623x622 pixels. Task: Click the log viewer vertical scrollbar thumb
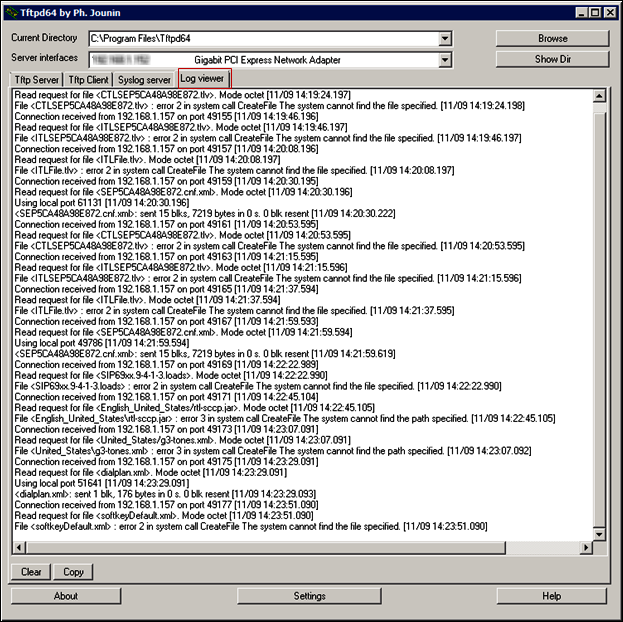click(x=599, y=320)
